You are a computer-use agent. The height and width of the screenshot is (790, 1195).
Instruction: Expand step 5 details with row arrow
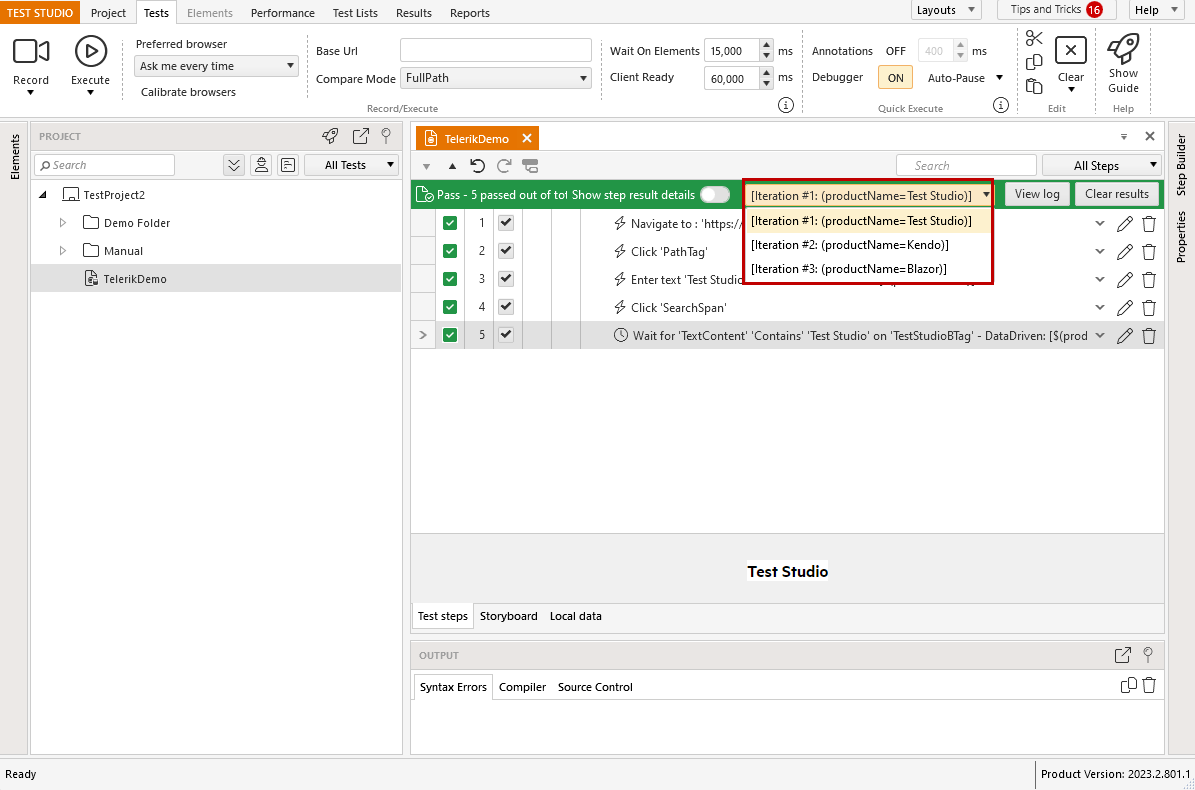click(423, 335)
